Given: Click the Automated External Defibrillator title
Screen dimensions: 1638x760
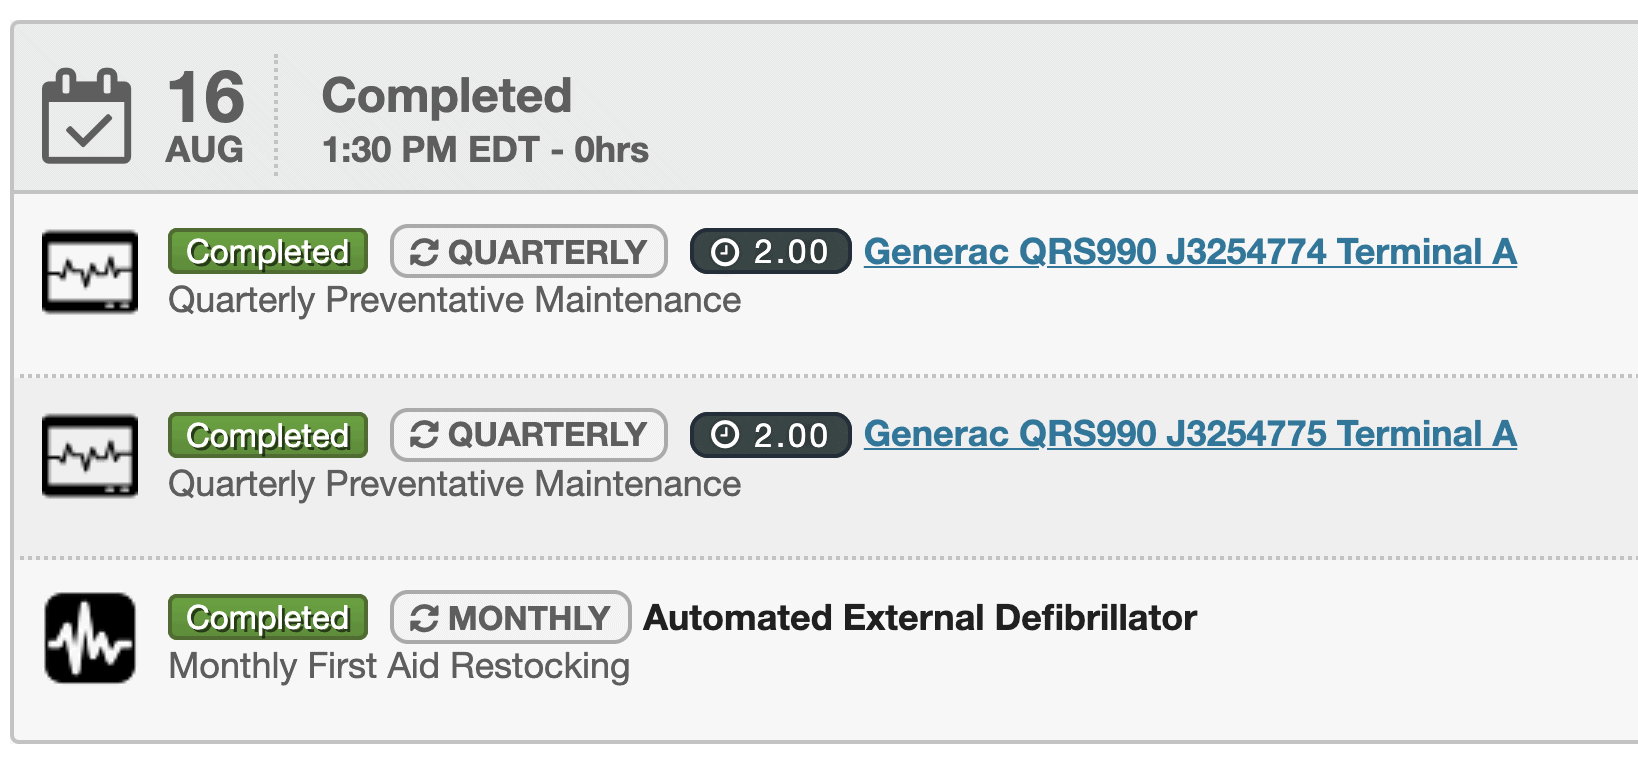Looking at the screenshot, I should (x=920, y=618).
